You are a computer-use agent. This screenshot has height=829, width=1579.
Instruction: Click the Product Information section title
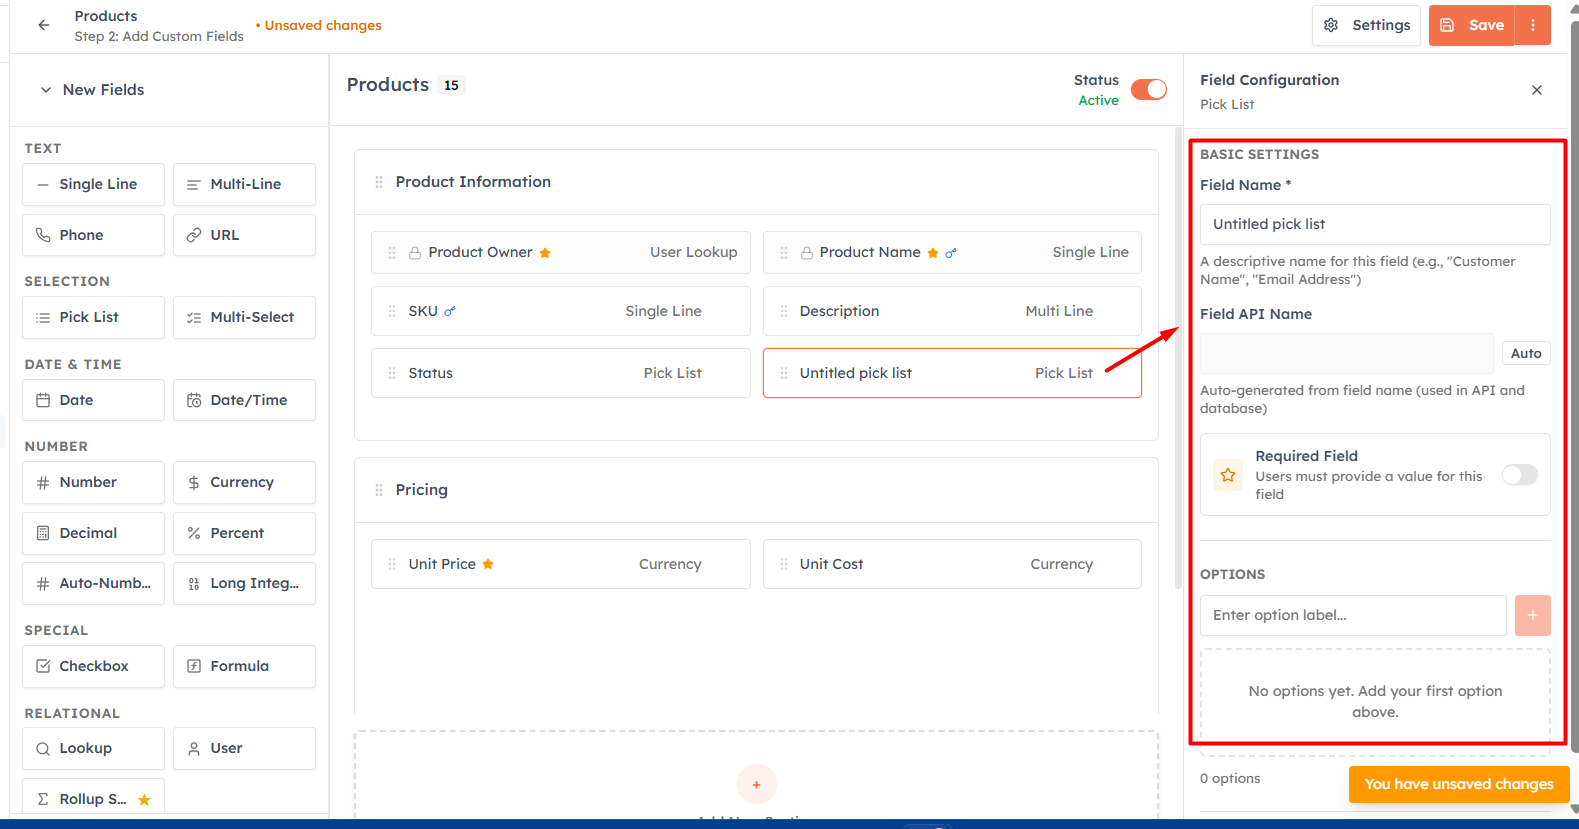pos(473,182)
